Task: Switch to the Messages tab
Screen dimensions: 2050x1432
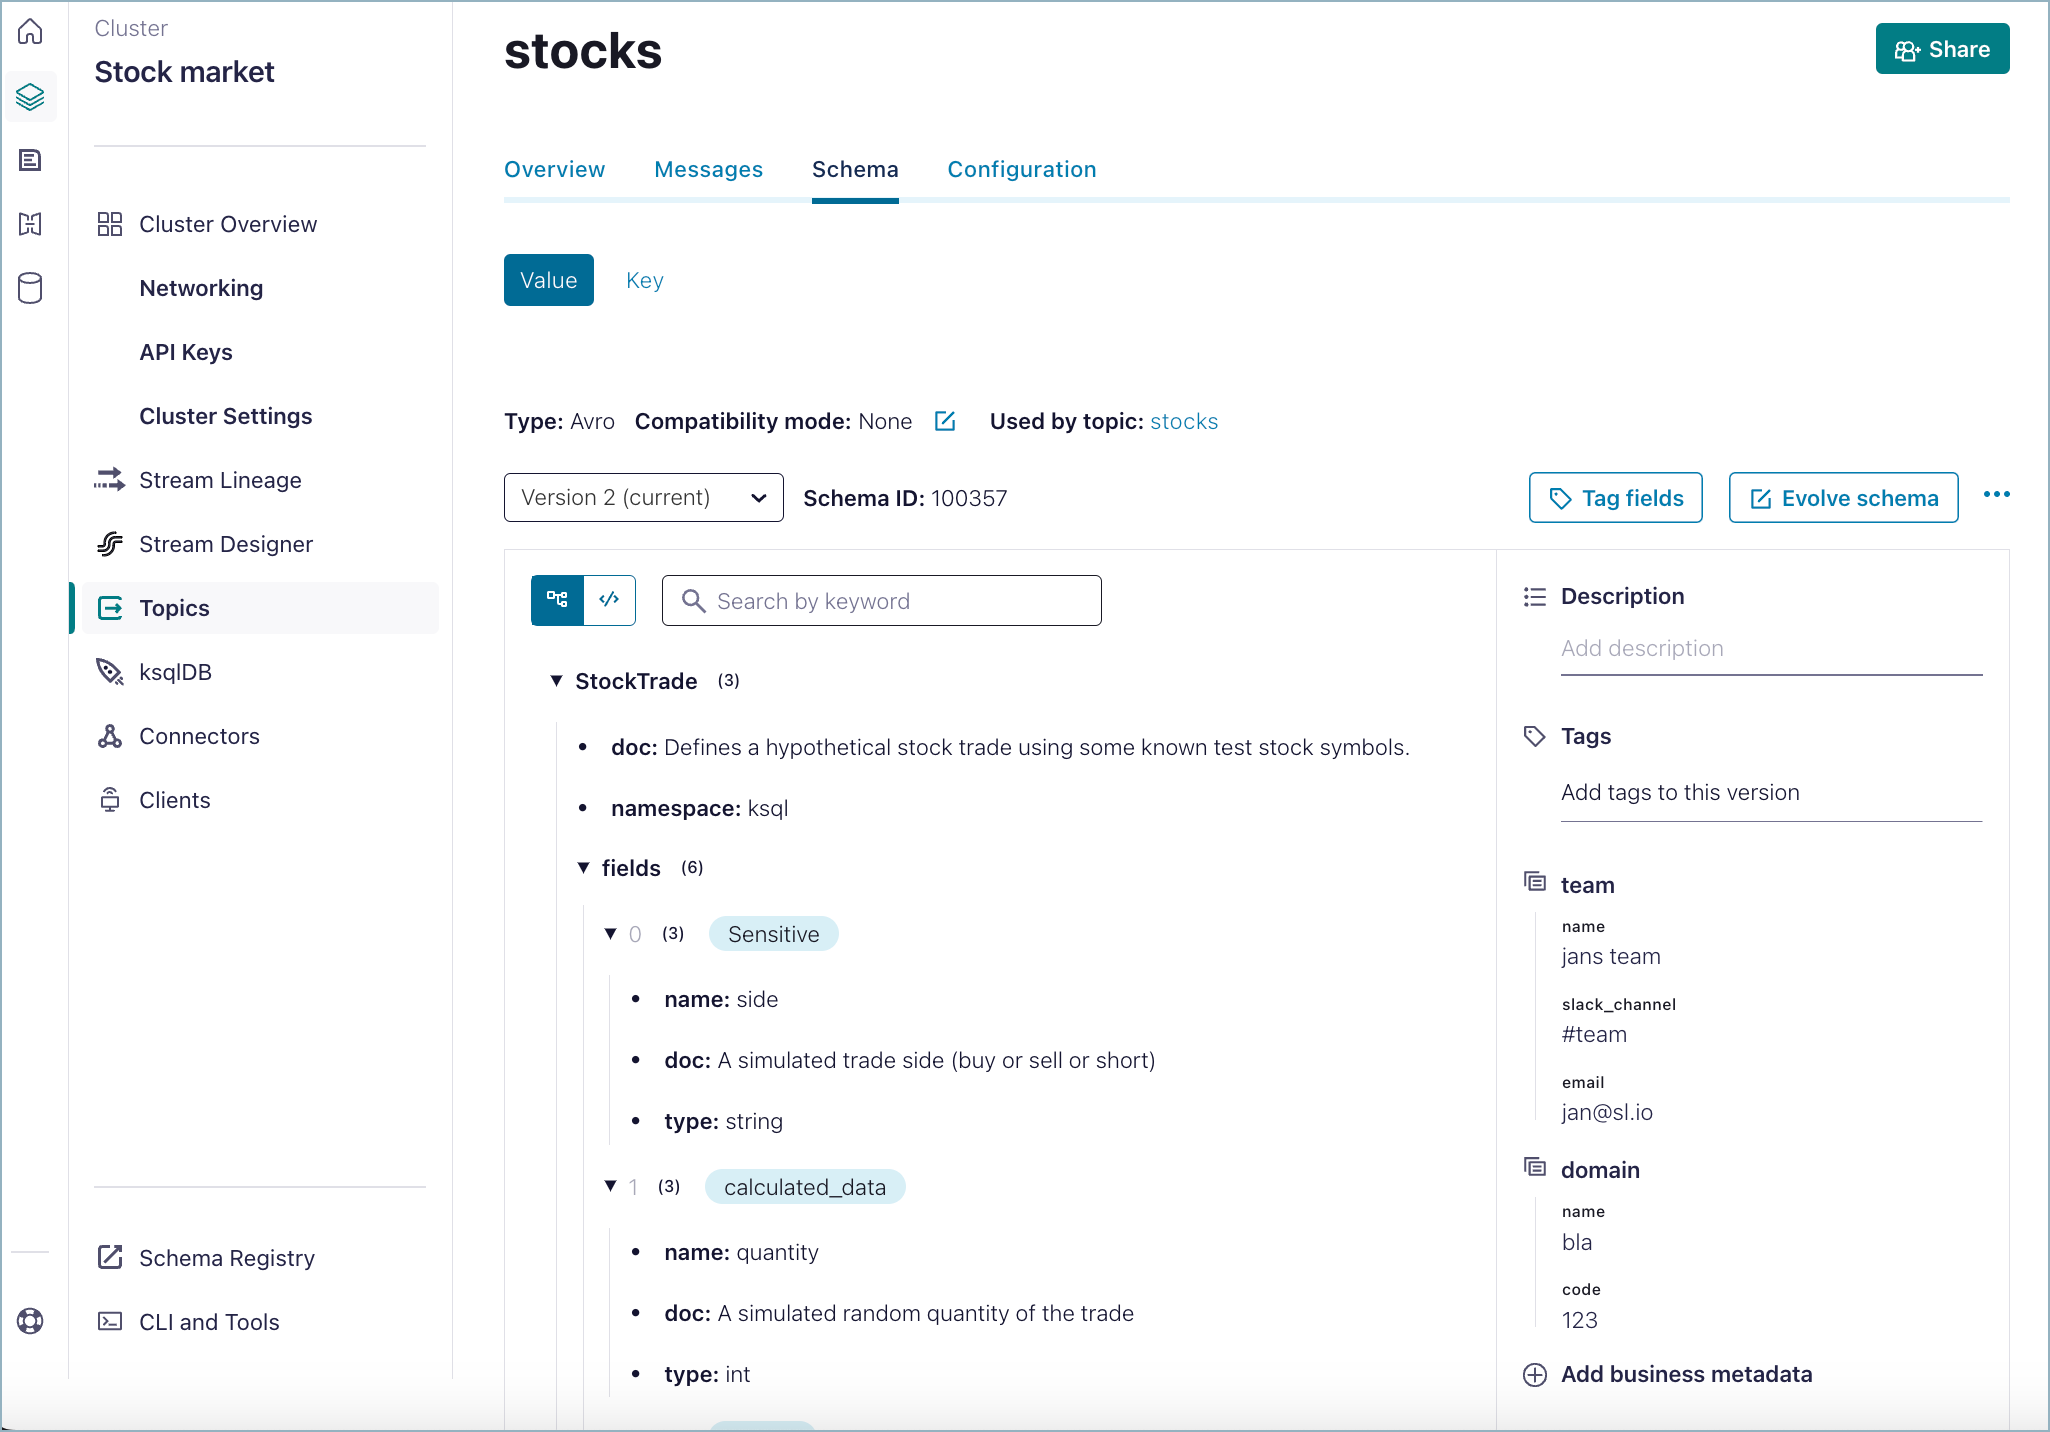Action: pos(709,169)
